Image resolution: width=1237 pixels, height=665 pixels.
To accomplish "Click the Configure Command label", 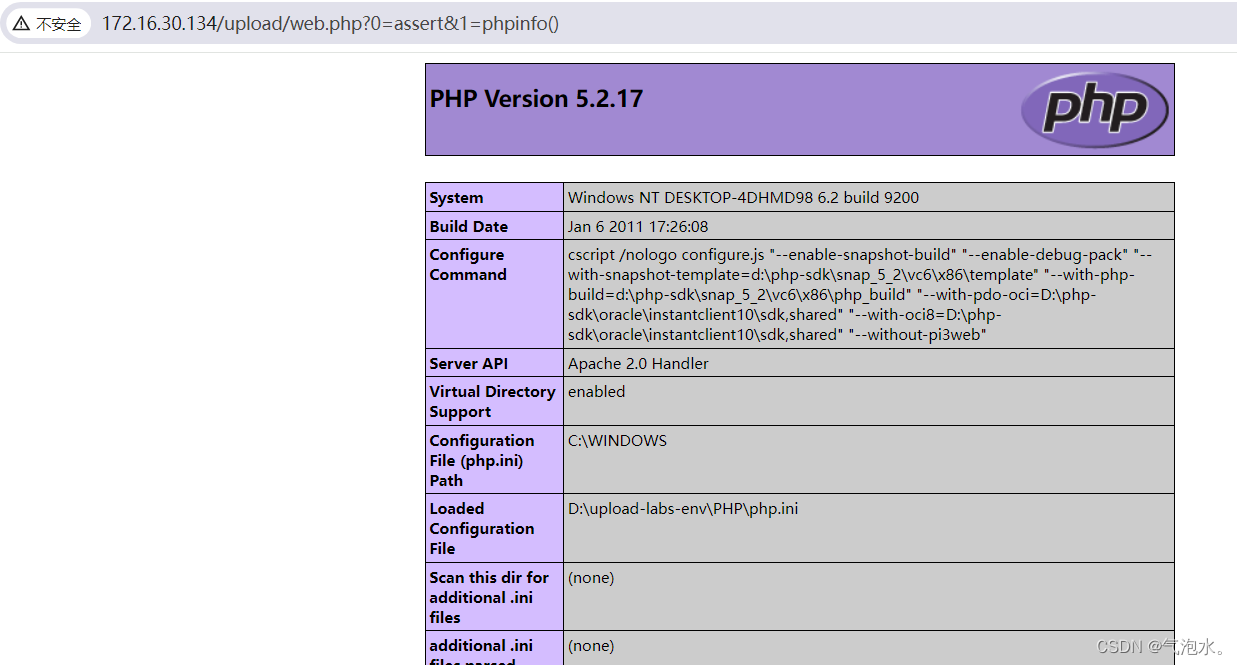I will [468, 265].
